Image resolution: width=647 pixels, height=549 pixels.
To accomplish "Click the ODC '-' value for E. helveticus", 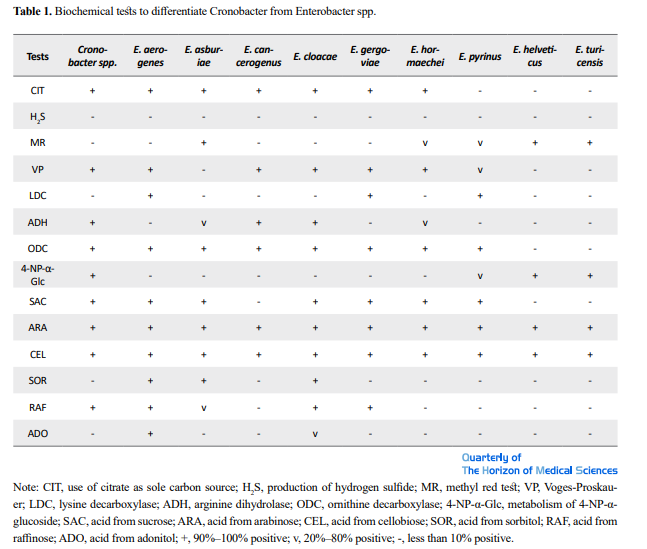I will click(535, 249).
